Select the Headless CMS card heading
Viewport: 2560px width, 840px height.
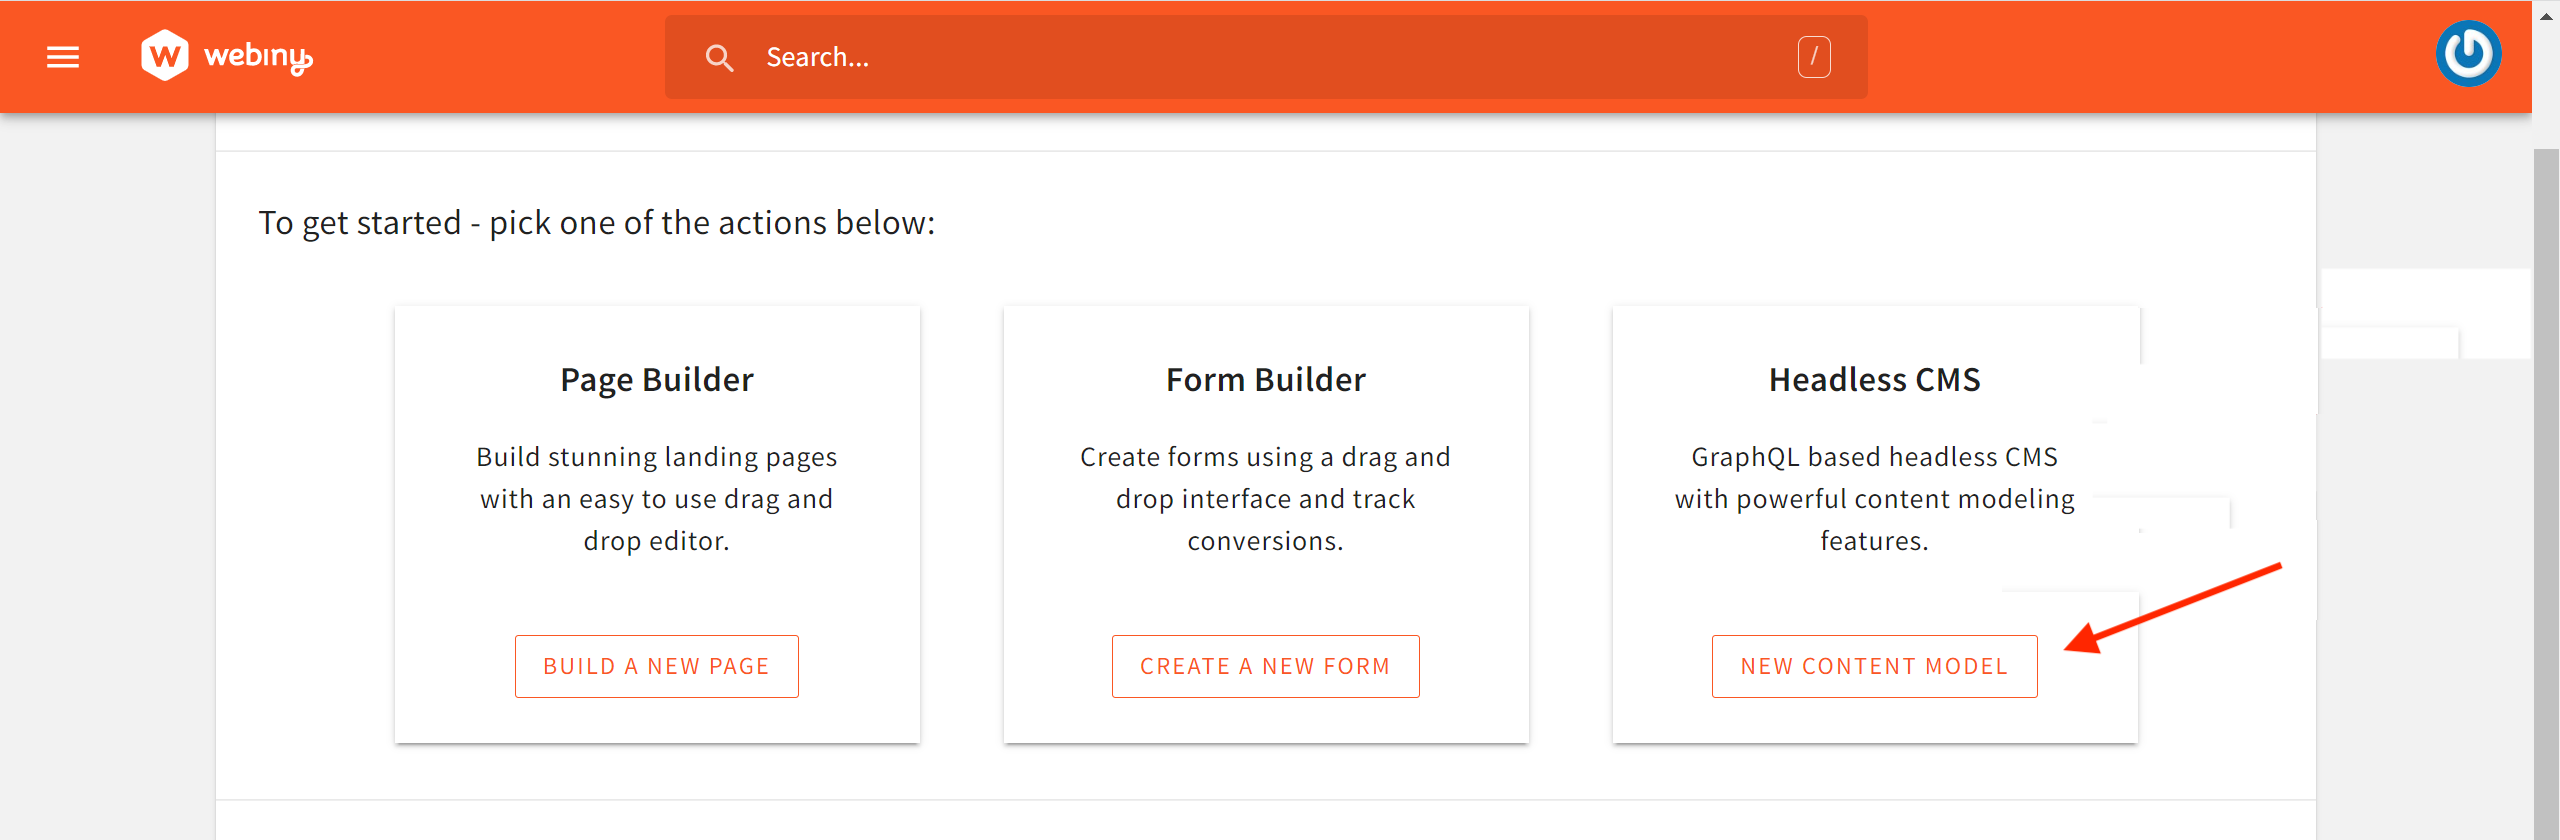(1874, 380)
